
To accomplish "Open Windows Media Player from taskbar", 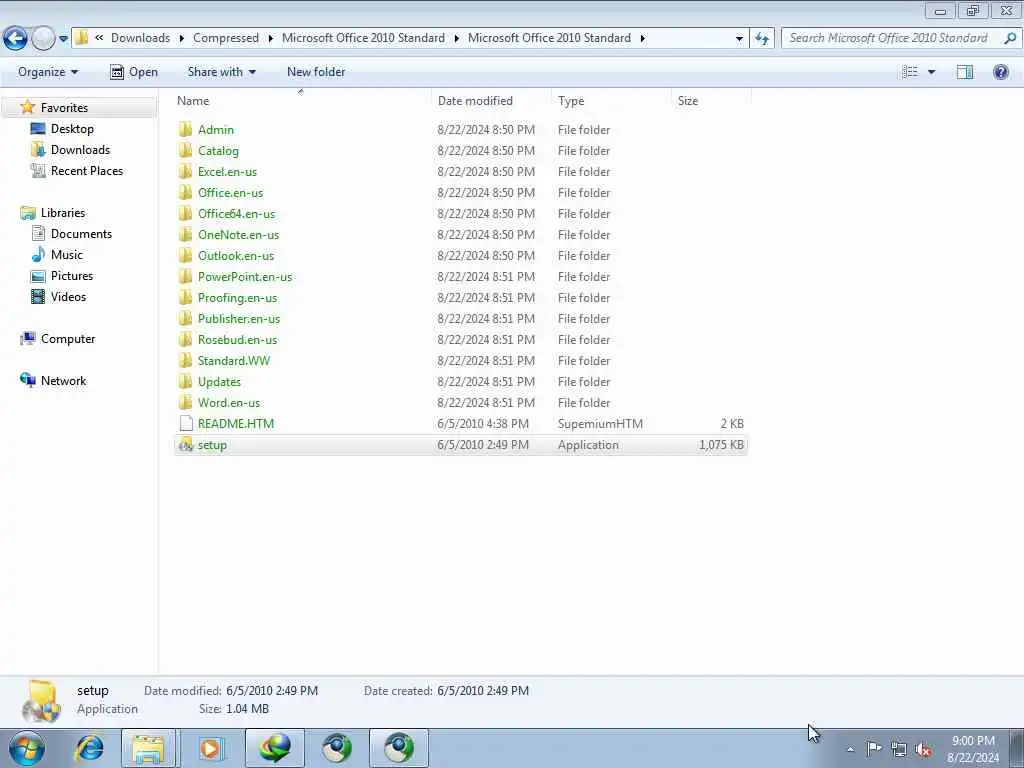I will (x=210, y=748).
